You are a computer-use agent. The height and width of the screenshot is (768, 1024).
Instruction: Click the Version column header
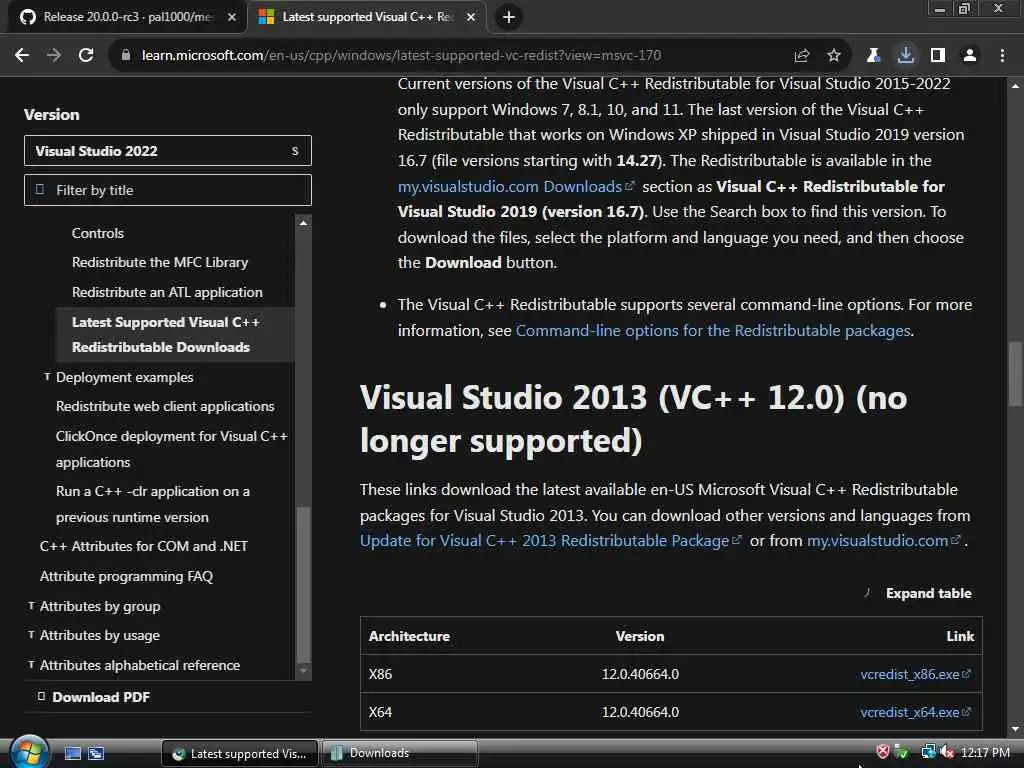coord(640,636)
